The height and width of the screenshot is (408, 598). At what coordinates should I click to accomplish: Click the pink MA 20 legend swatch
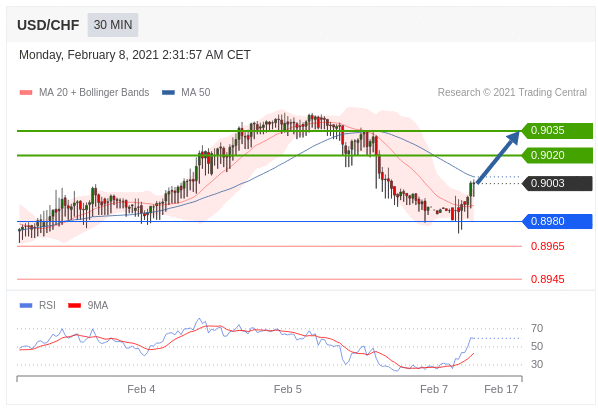pos(26,92)
